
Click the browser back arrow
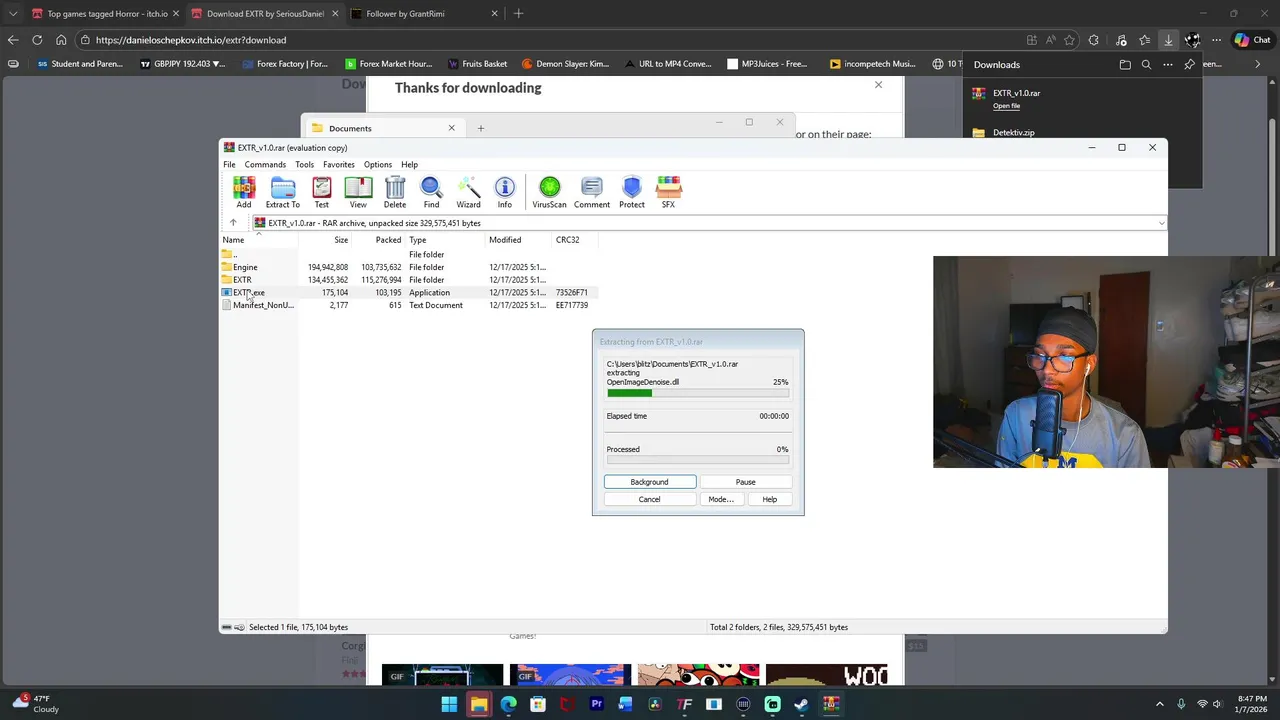click(x=12, y=40)
